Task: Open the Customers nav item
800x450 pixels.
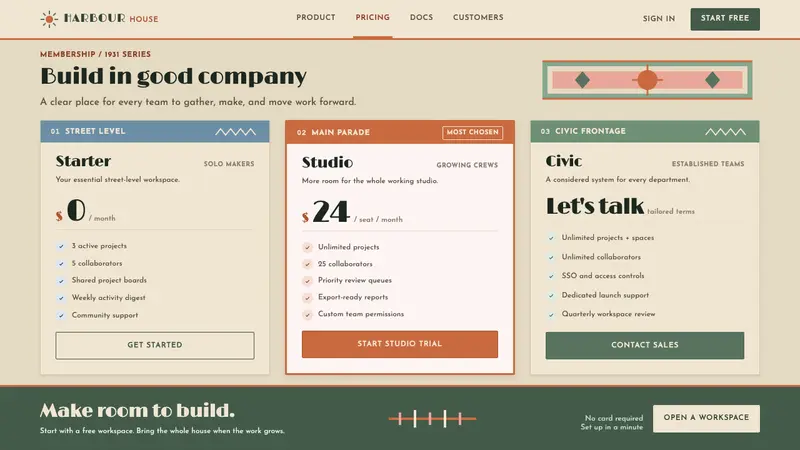Action: pyautogui.click(x=478, y=17)
